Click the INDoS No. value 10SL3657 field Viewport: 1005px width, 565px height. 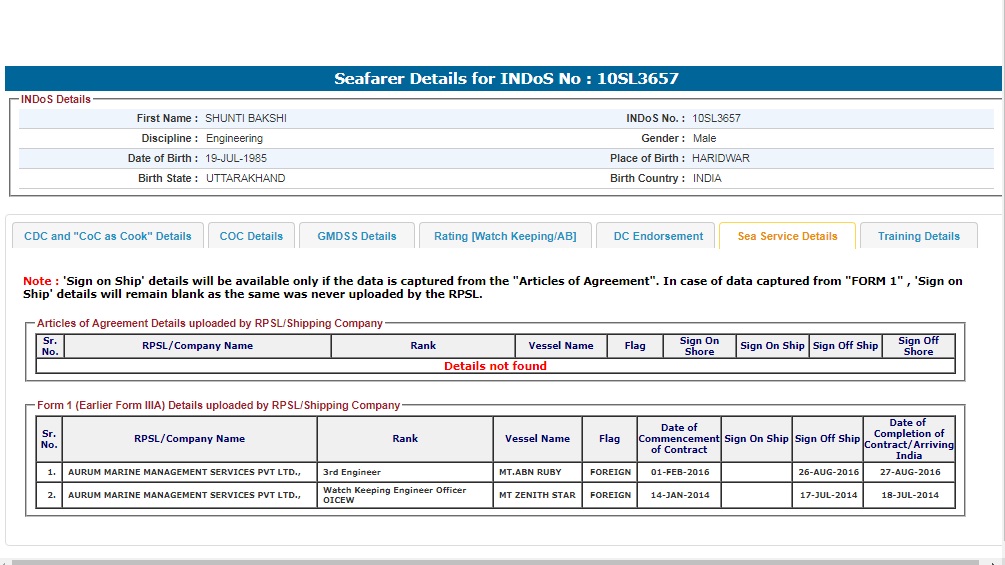(716, 118)
